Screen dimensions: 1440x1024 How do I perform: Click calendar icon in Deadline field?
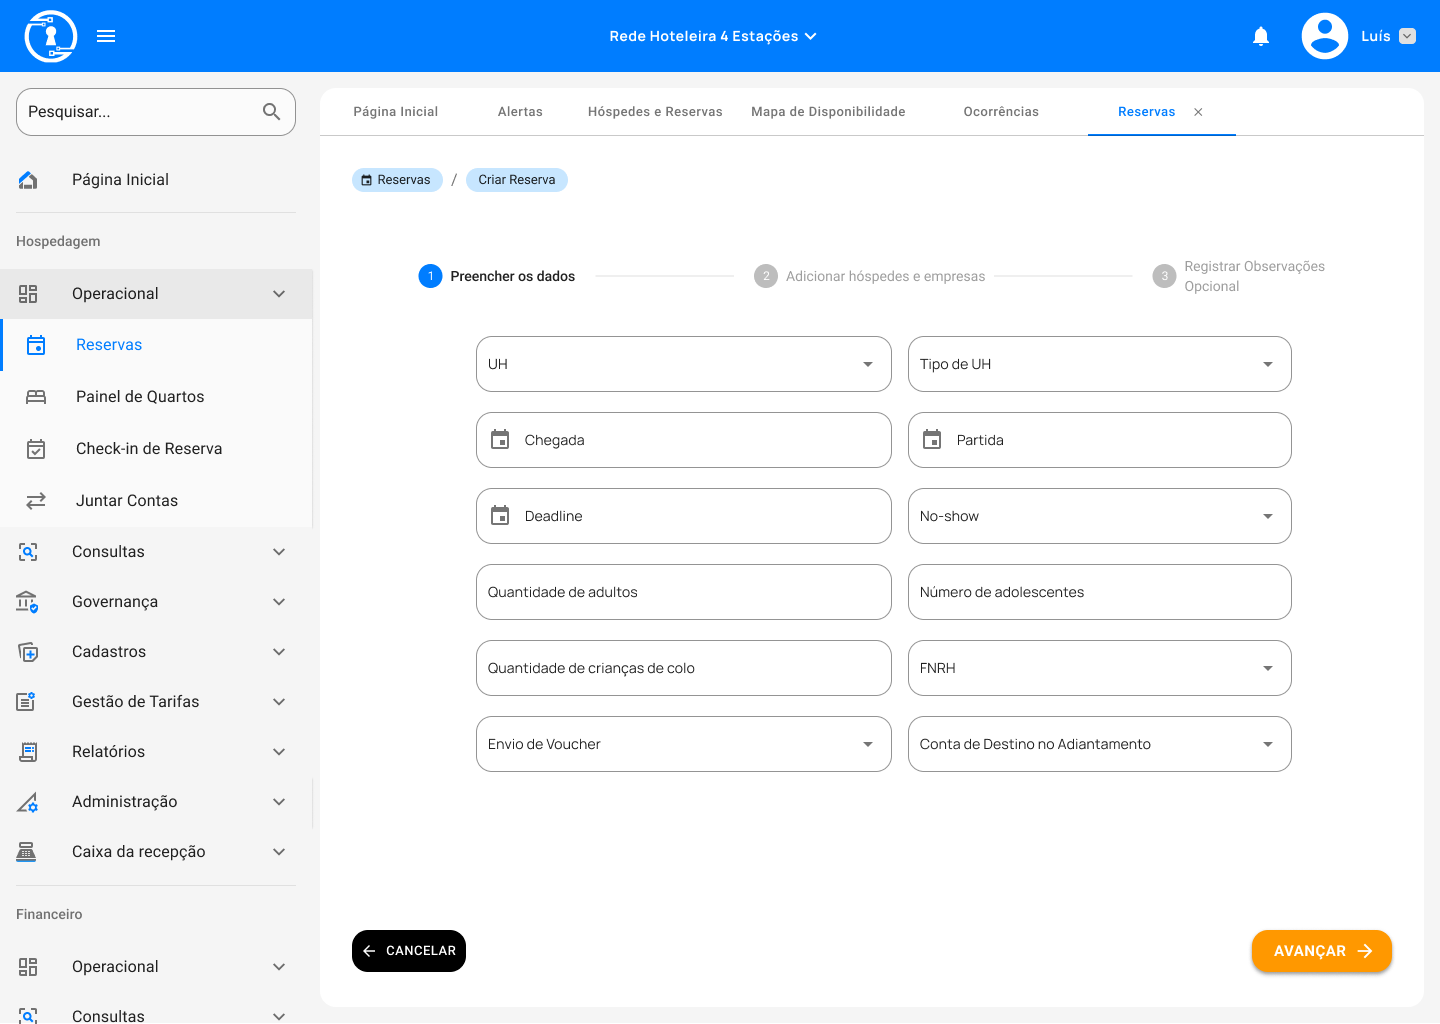tap(500, 516)
